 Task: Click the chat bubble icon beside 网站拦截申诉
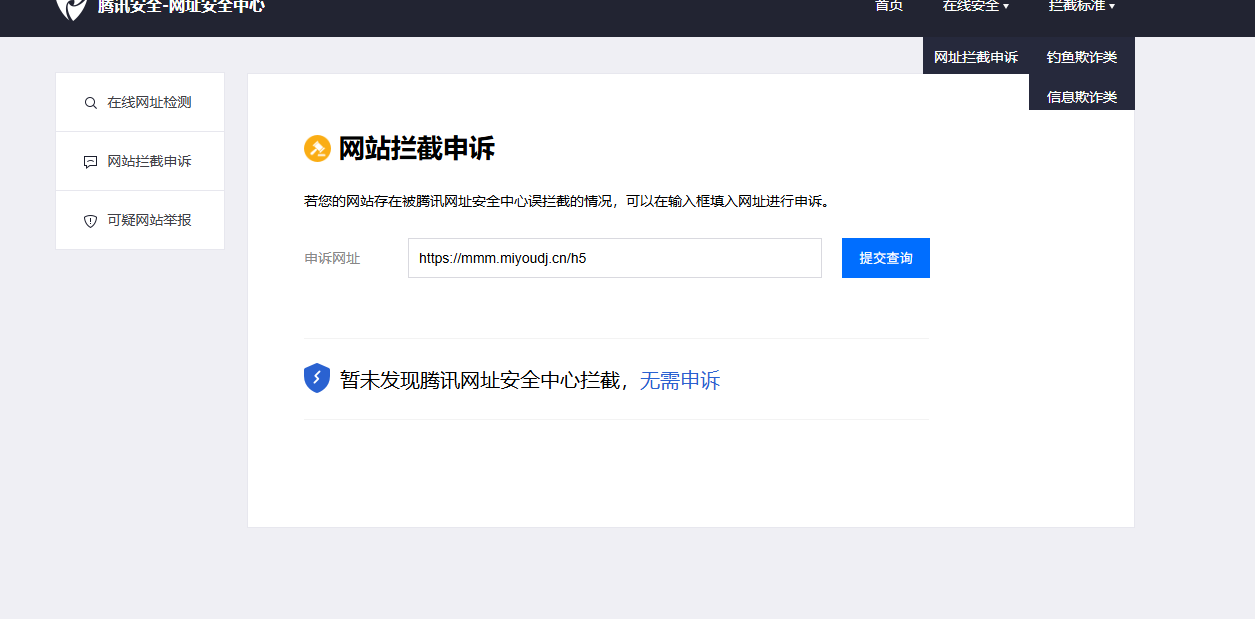coord(91,161)
